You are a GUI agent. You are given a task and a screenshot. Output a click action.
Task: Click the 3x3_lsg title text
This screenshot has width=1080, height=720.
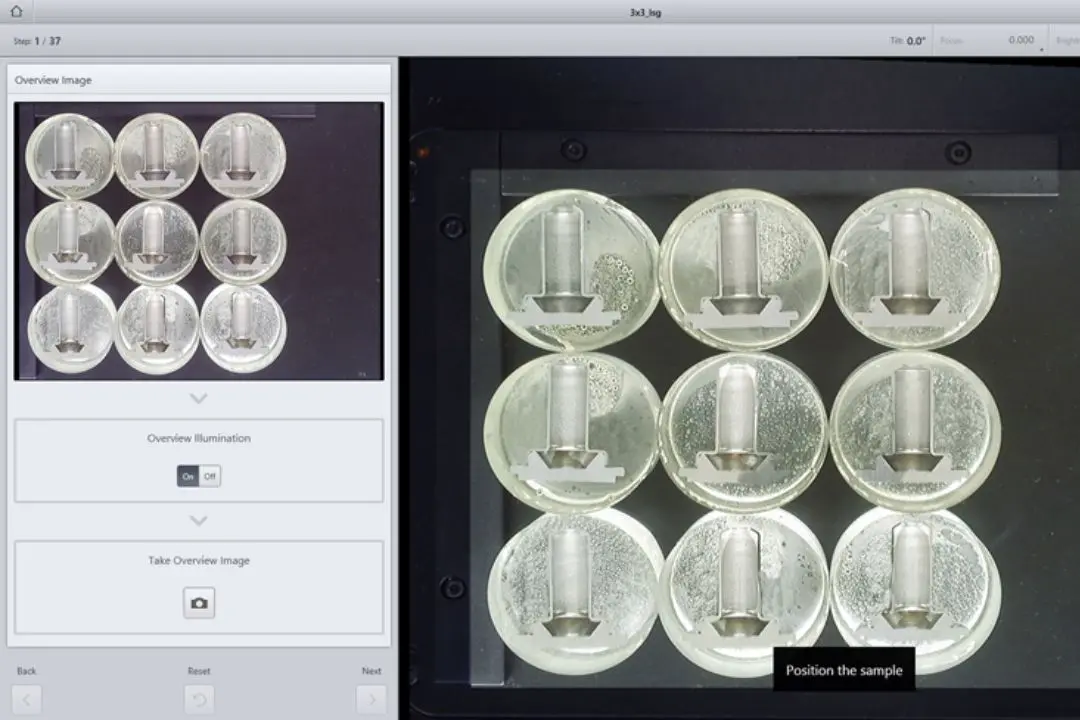pyautogui.click(x=645, y=12)
